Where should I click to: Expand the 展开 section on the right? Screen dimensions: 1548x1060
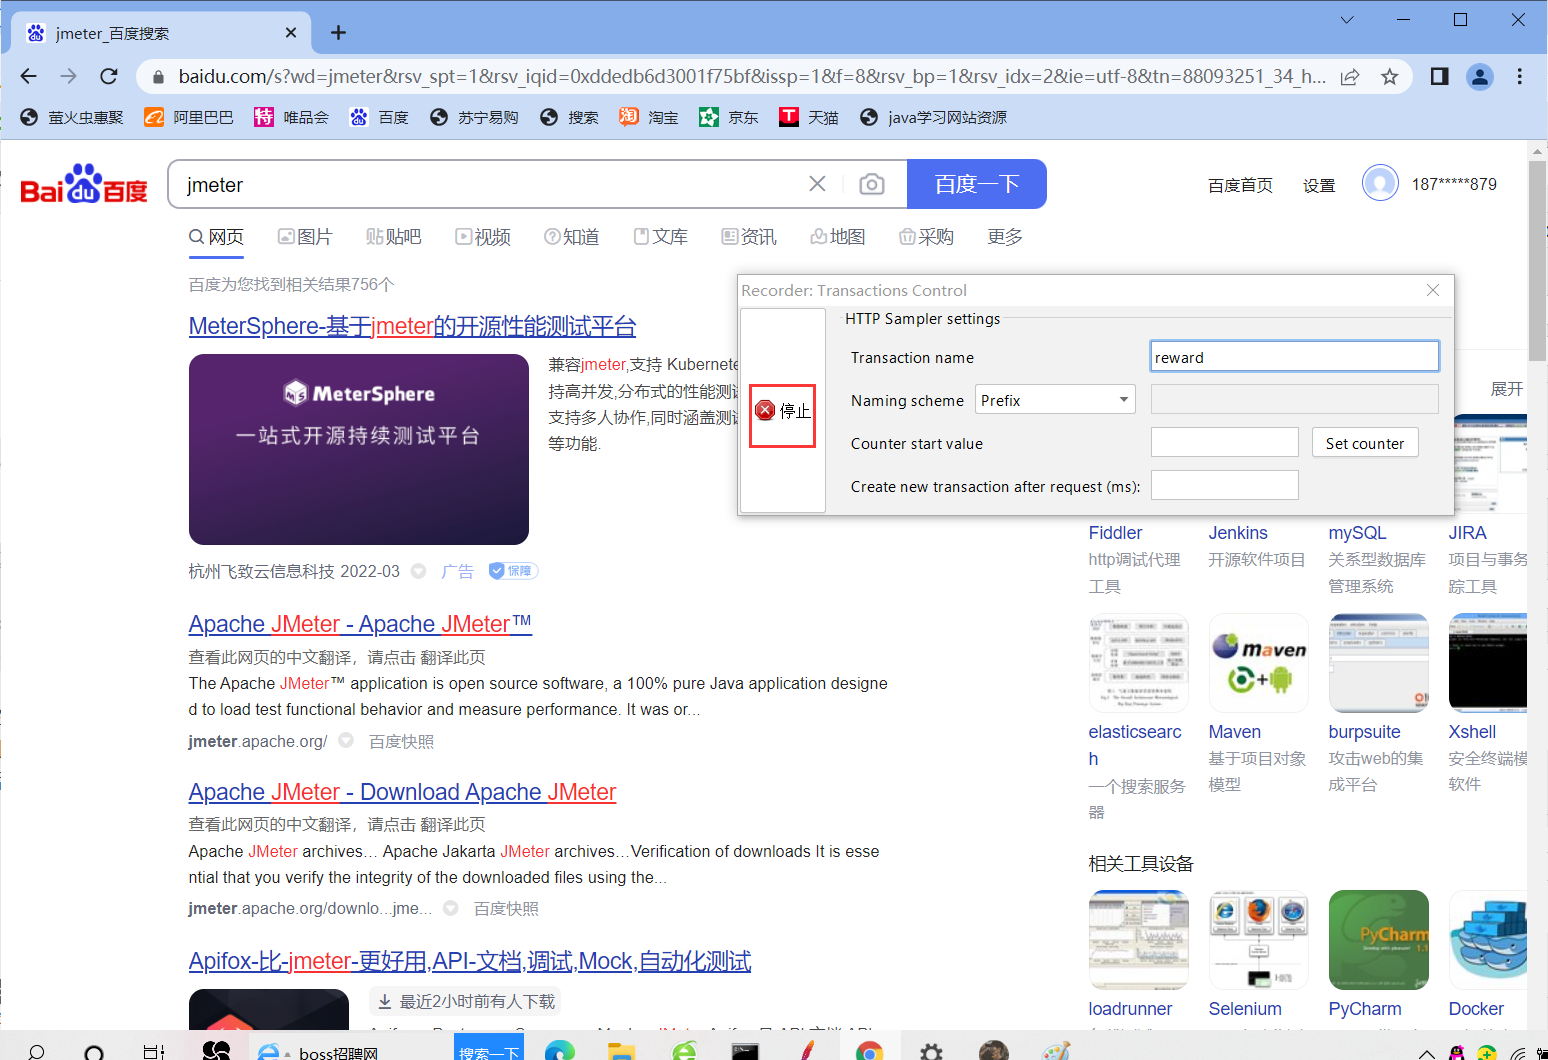[1506, 389]
